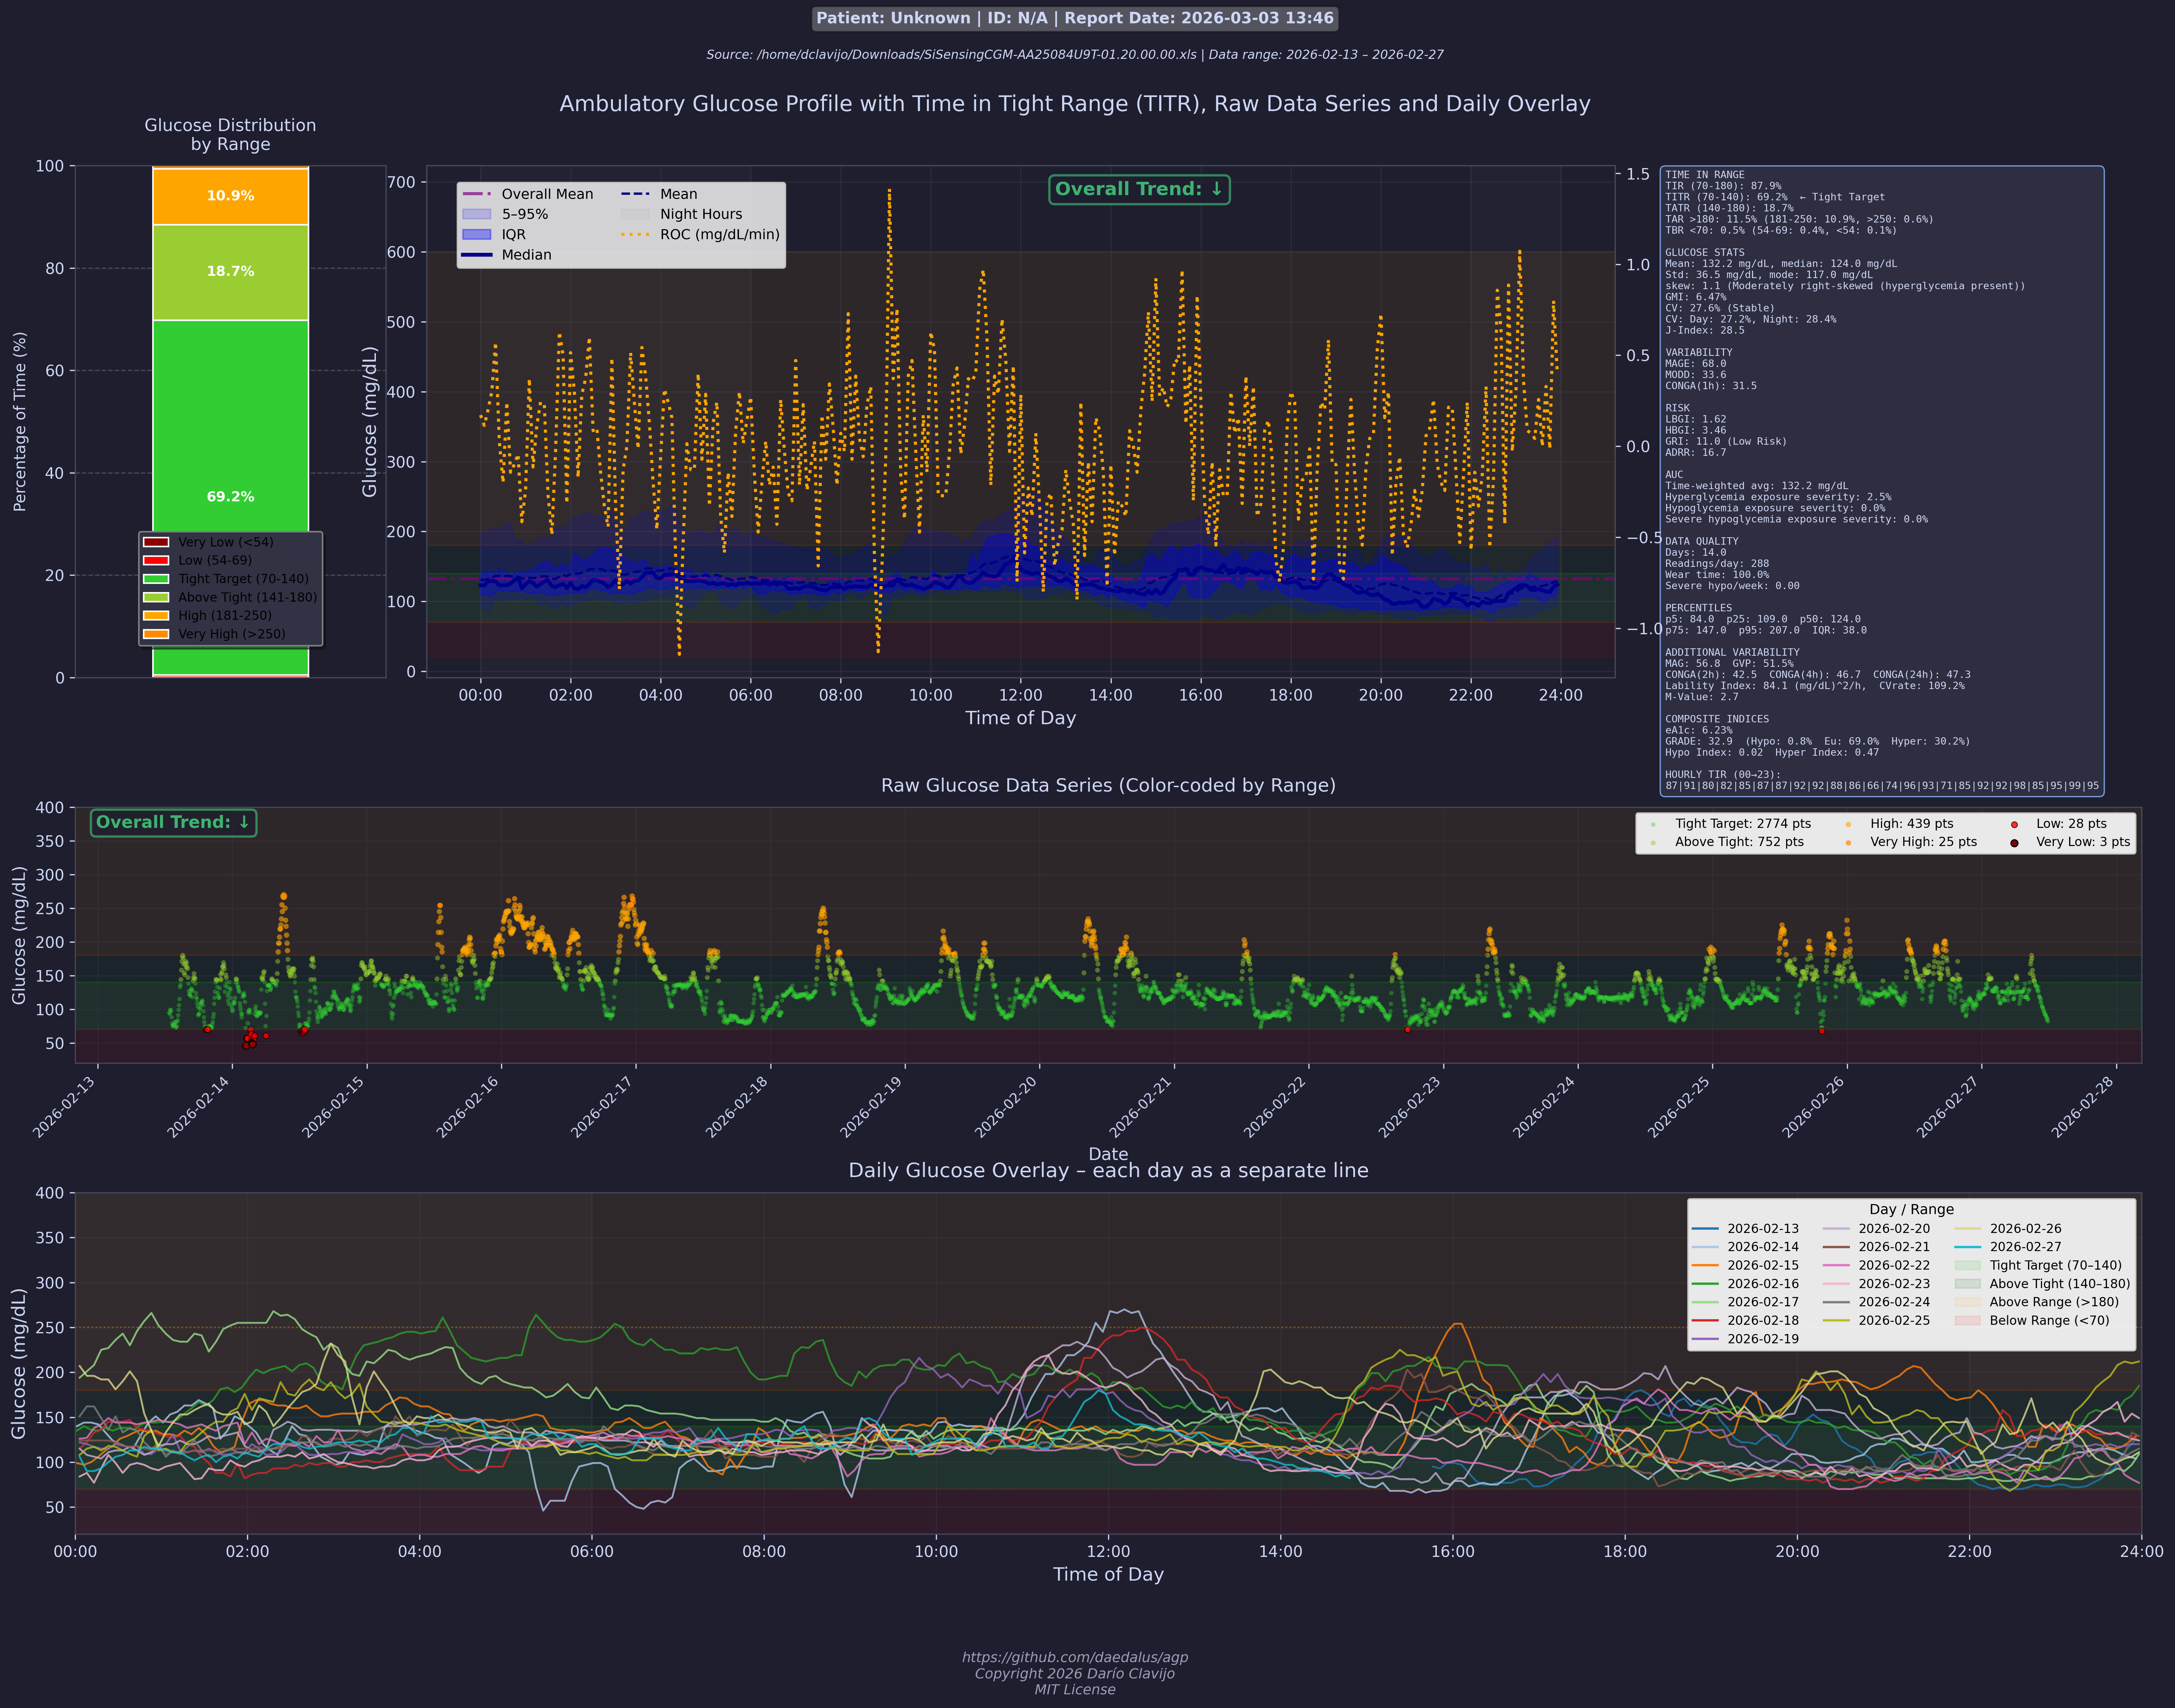Click the Tight Target (70-140) legend swatch
This screenshot has width=2175, height=1708.
[x=156, y=579]
